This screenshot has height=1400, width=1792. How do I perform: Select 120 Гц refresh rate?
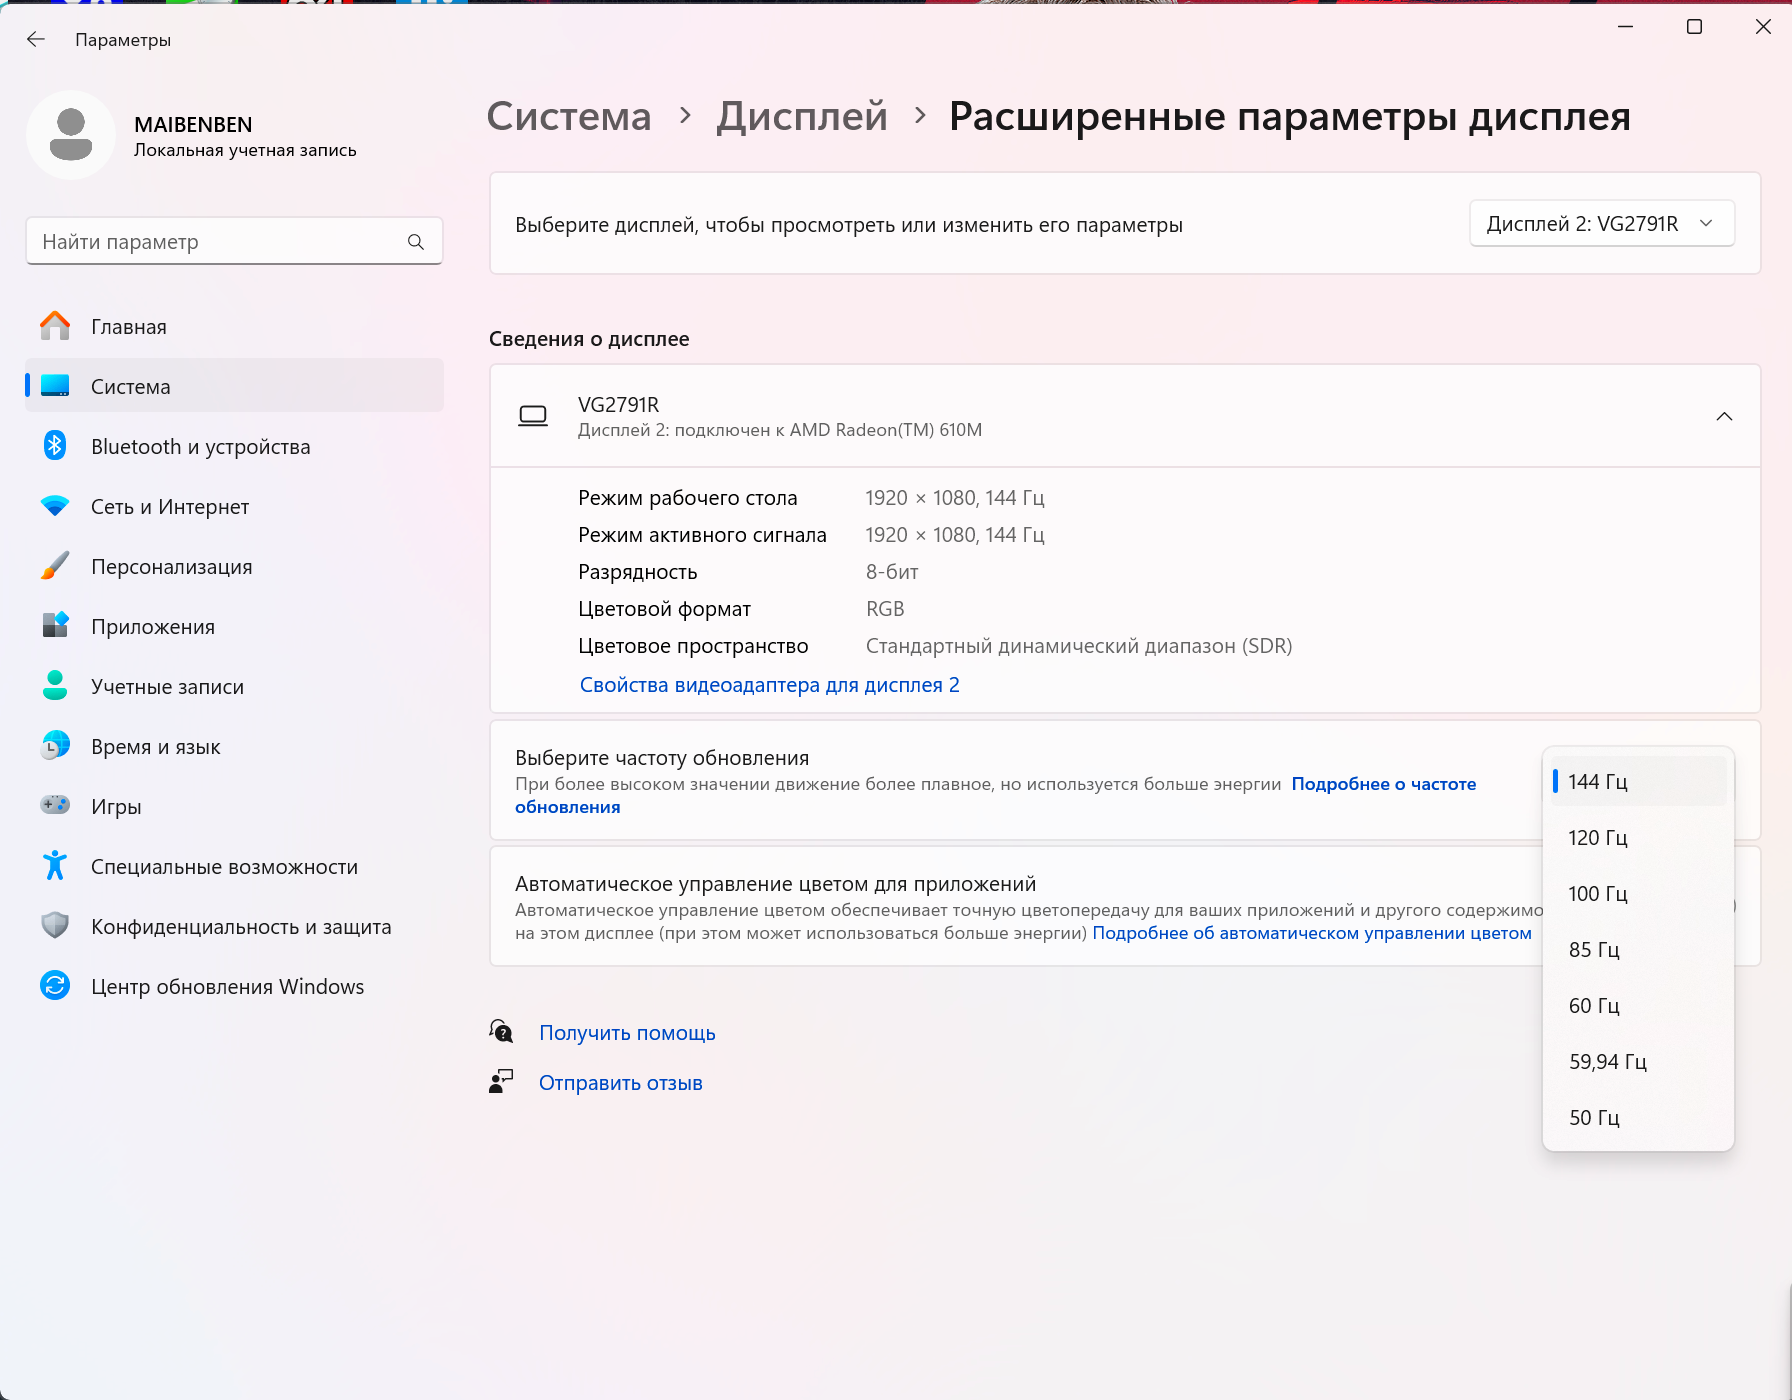[1598, 838]
